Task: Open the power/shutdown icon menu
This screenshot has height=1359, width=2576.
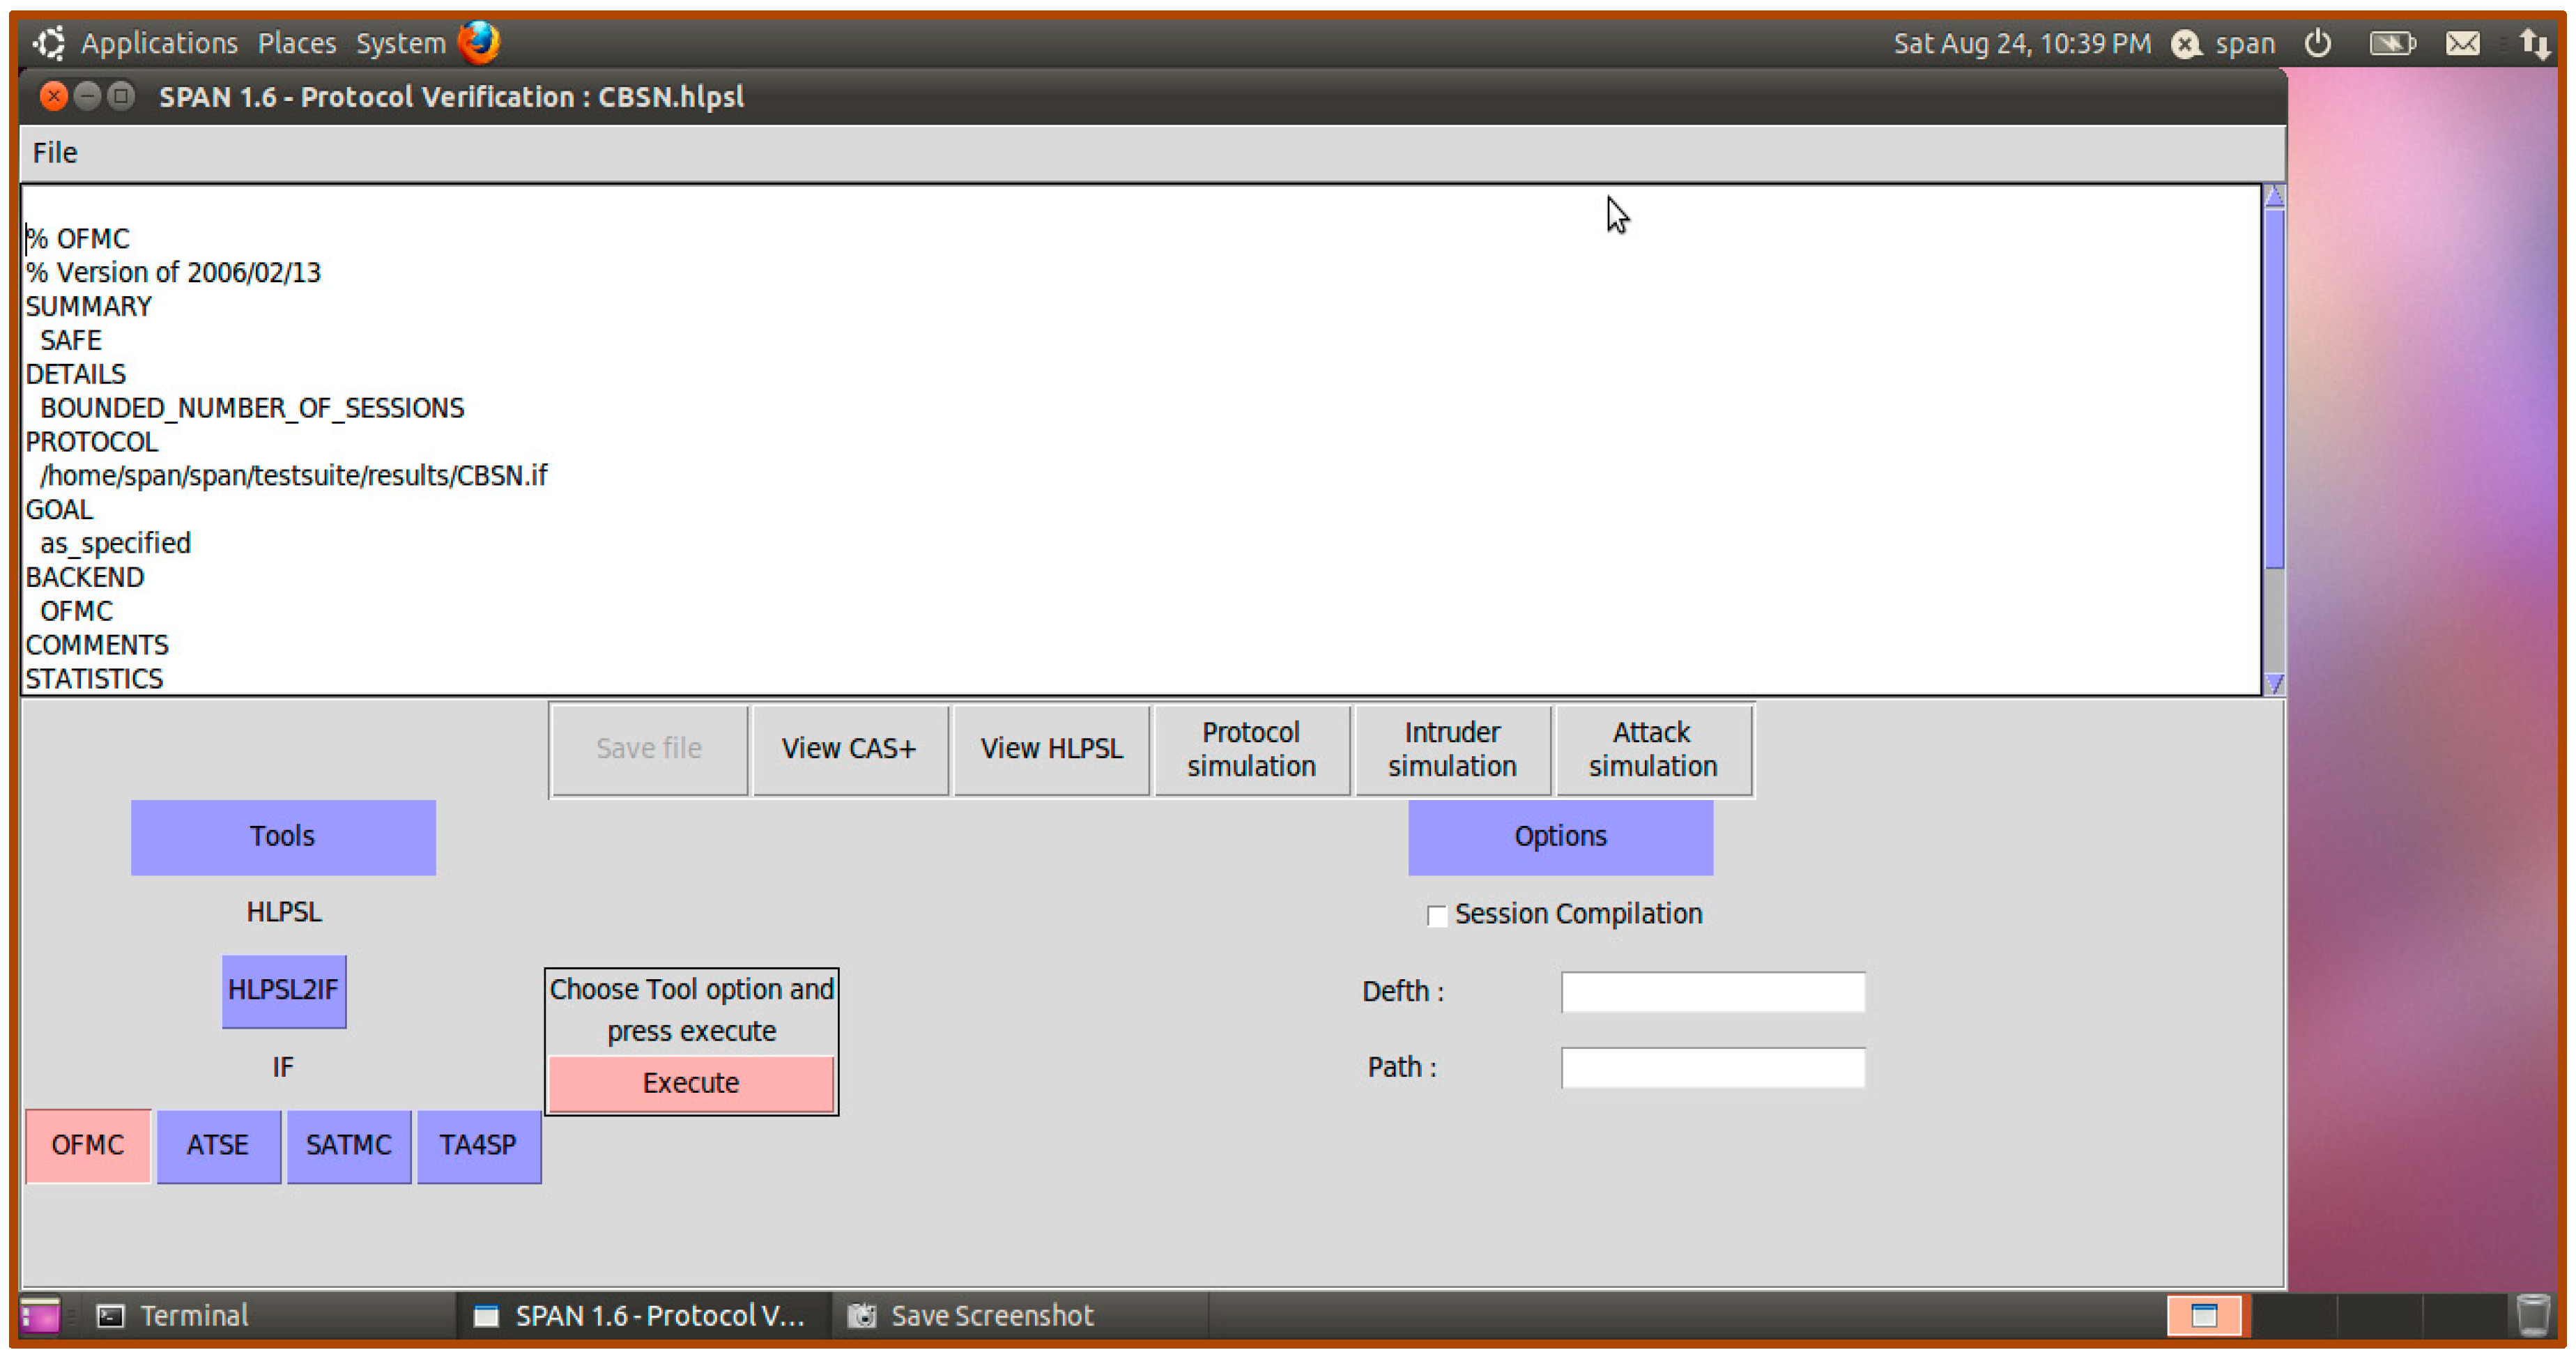Action: point(2317,43)
